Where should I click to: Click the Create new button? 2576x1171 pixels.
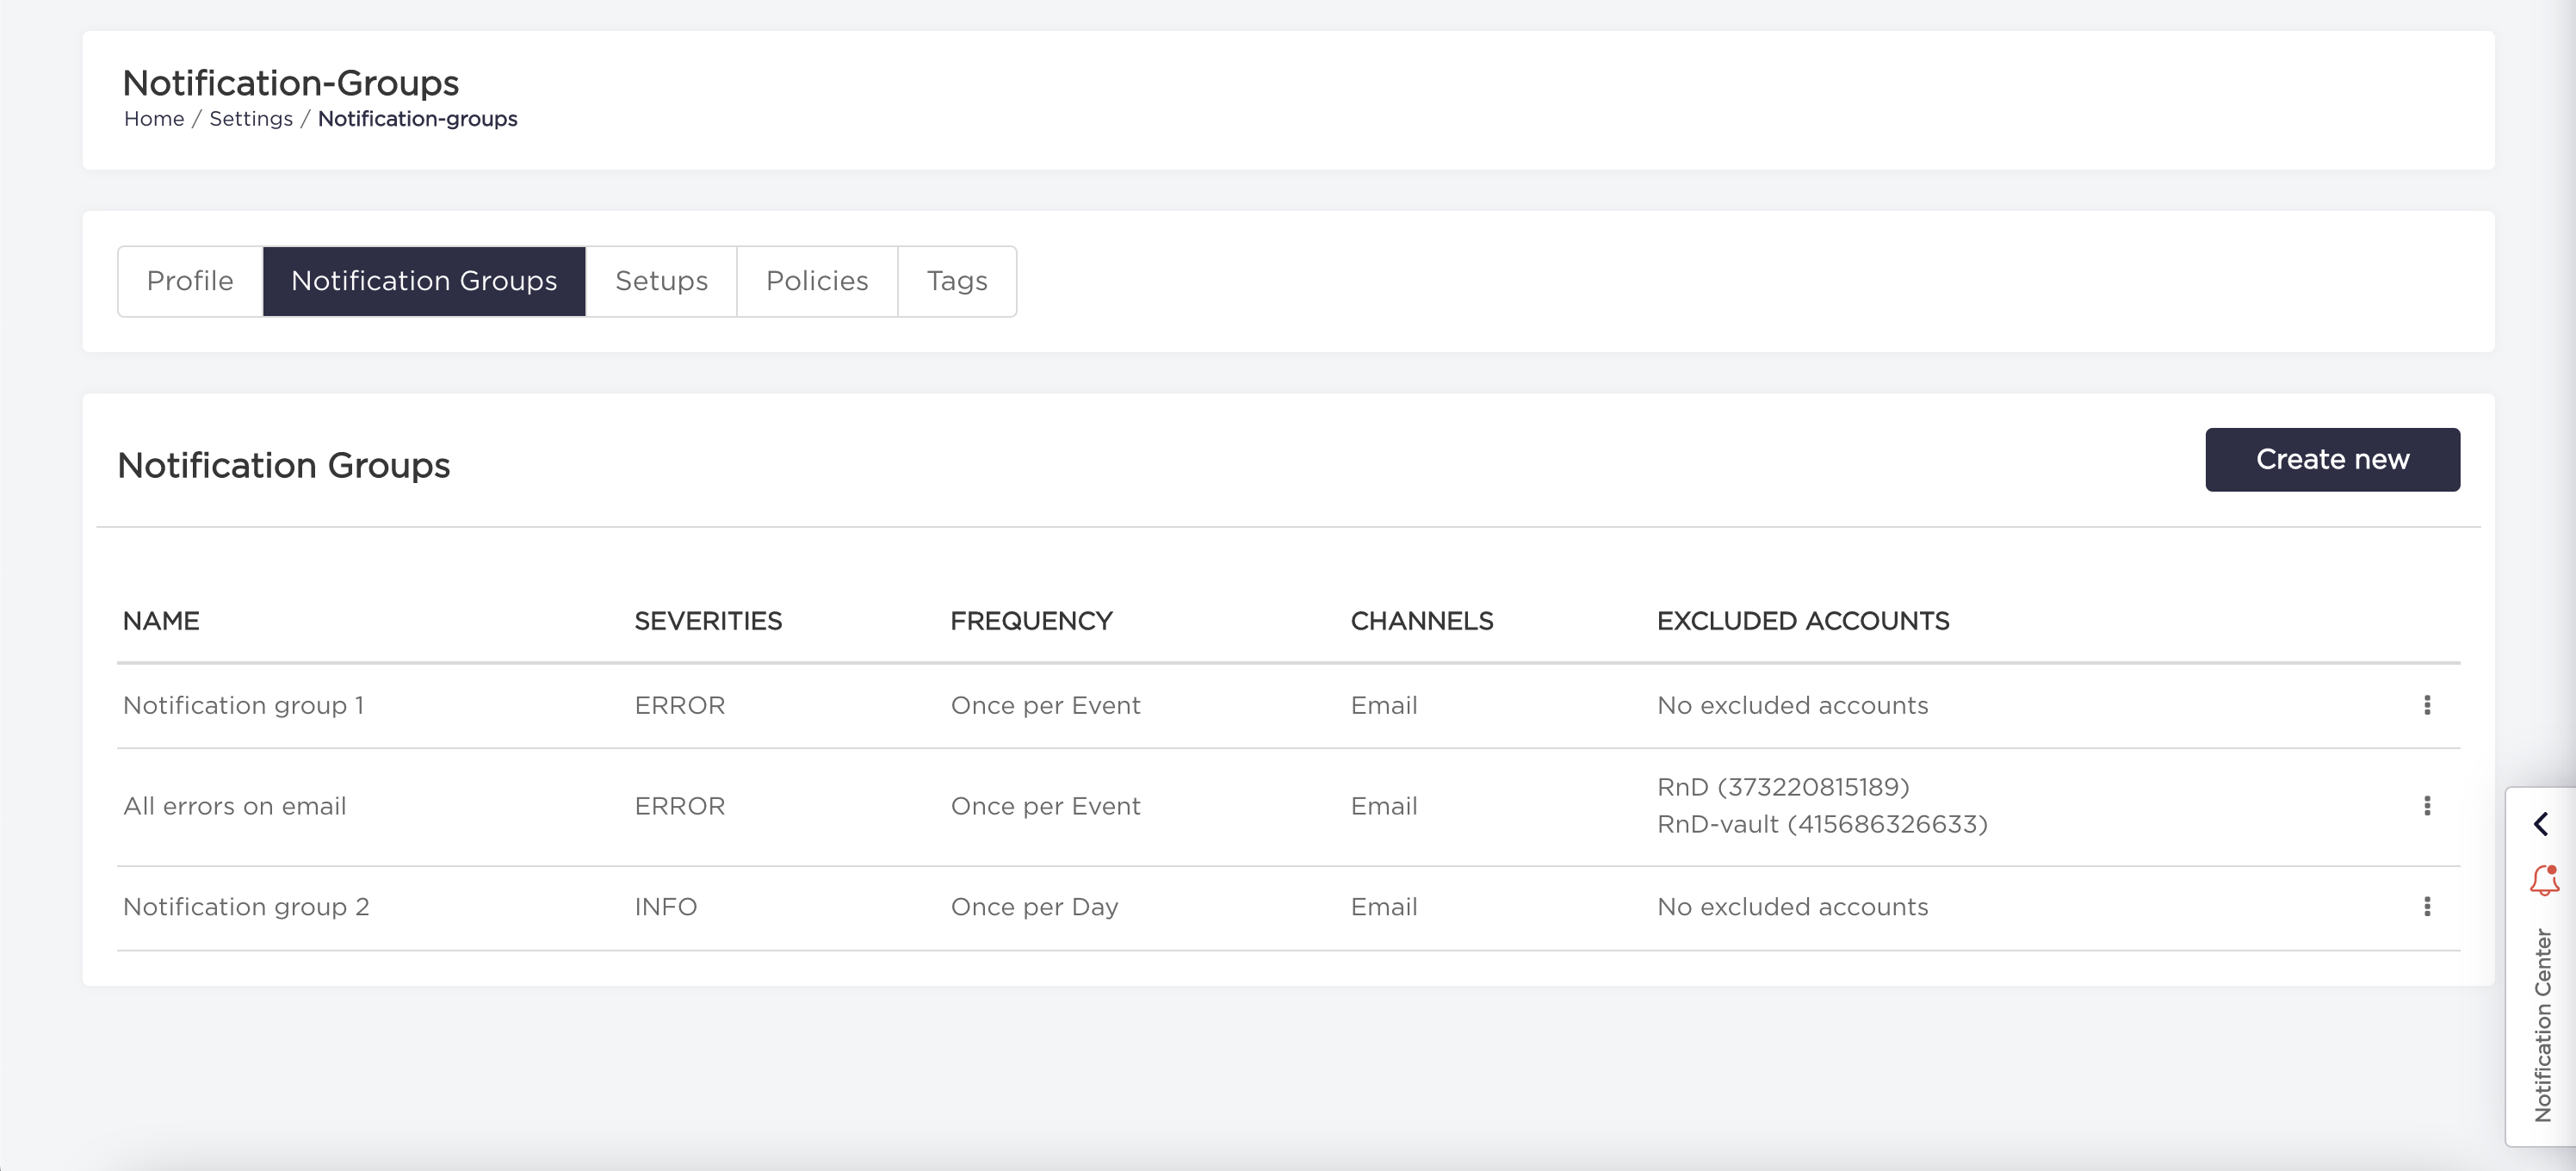coord(2333,459)
